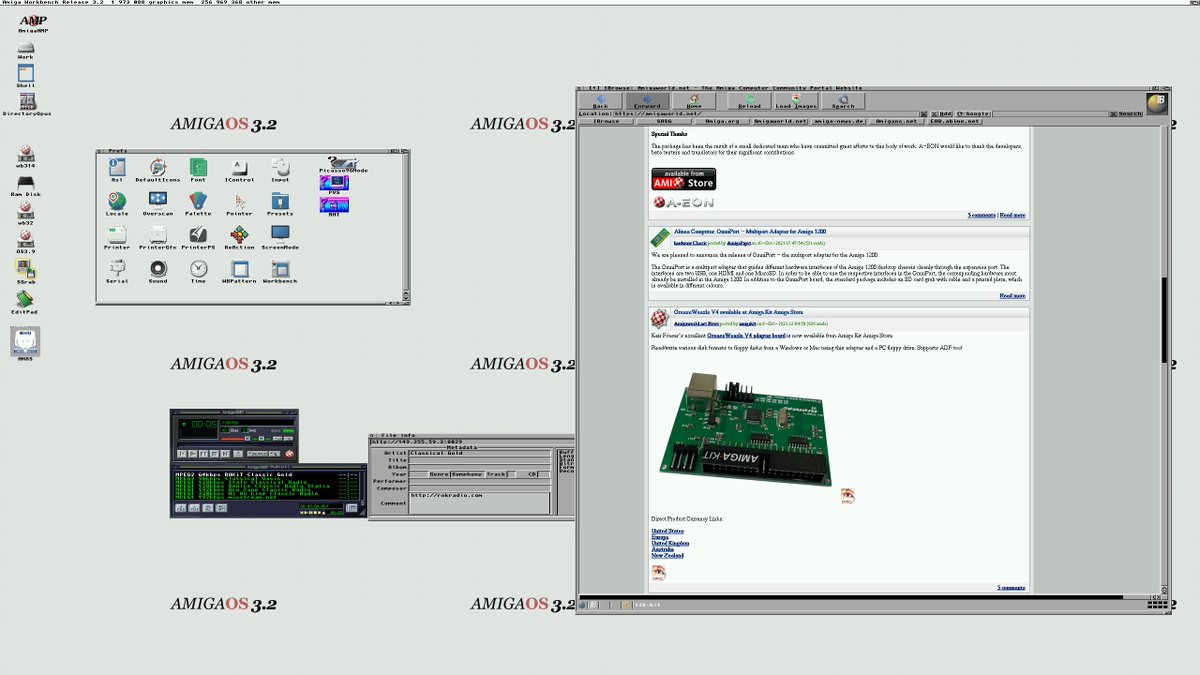Click Load Images in IBrowse toolbar
1200x675 pixels.
point(796,100)
